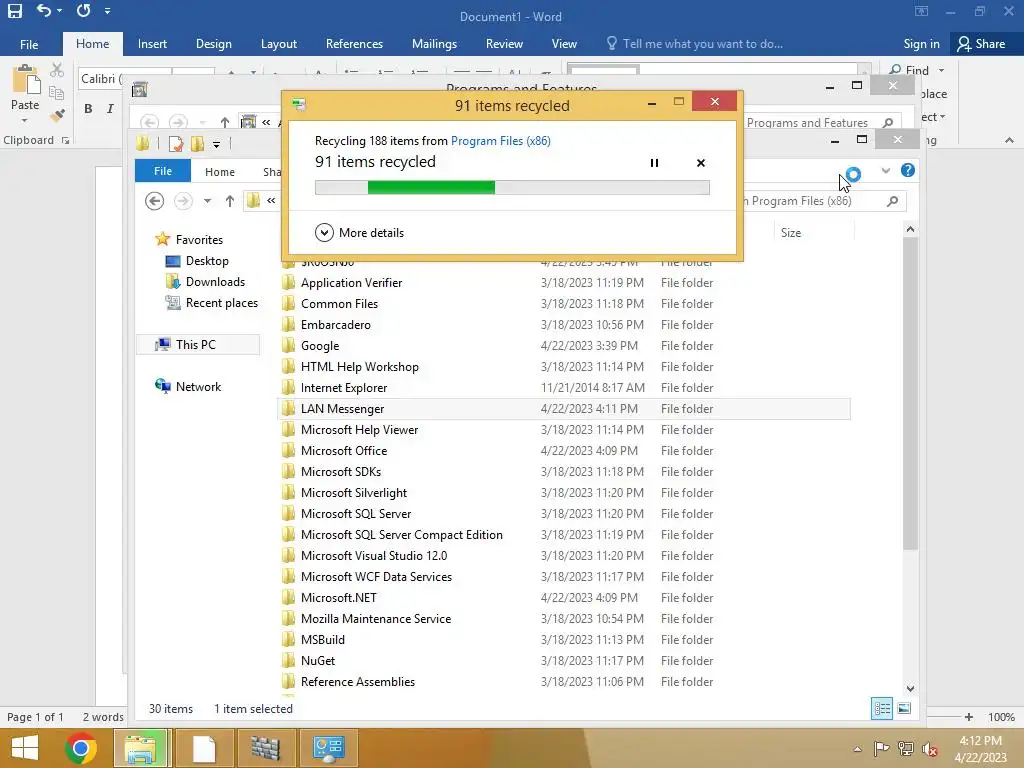Click Format Painter brush icon in Word
The height and width of the screenshot is (768, 1024).
57,116
